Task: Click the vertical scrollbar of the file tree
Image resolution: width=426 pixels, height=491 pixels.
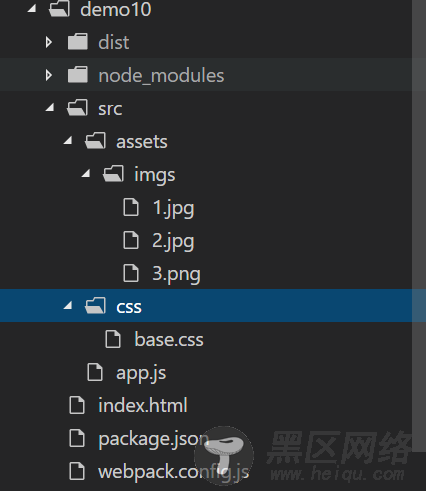Action: pos(419,227)
